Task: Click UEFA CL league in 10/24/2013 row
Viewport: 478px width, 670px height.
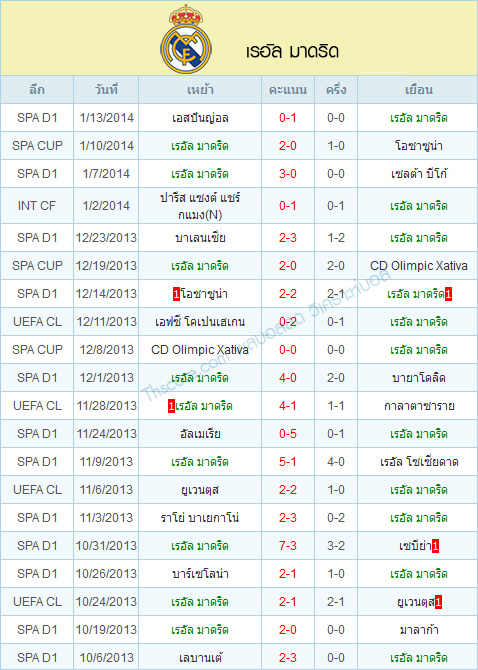Action: tap(37, 602)
